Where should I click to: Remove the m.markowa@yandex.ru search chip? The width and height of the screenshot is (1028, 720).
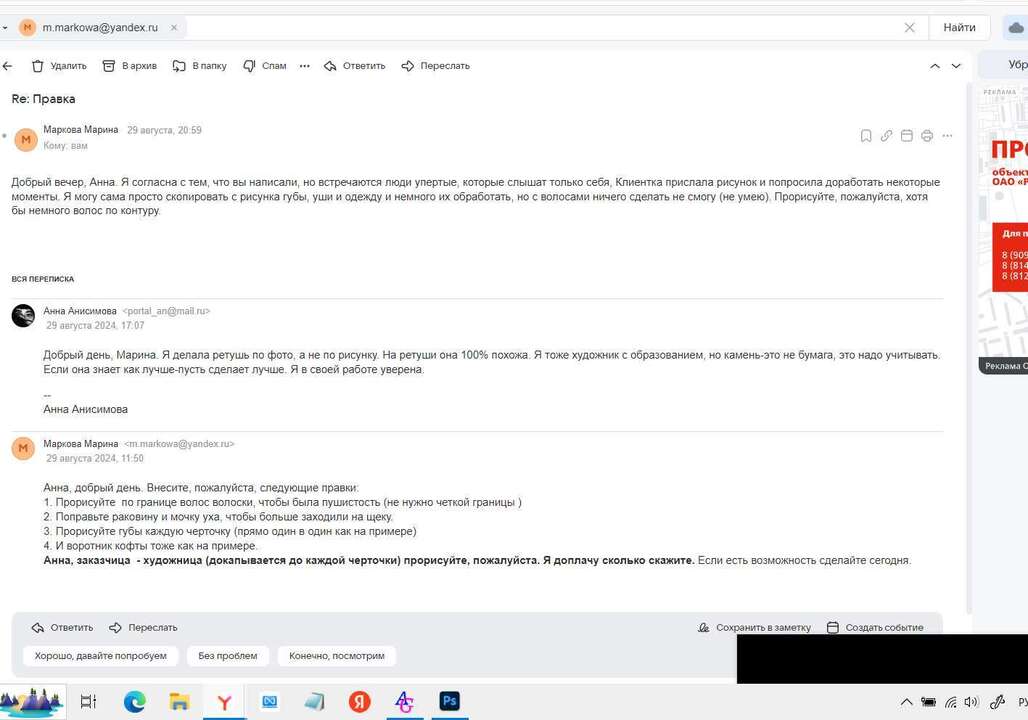point(173,28)
